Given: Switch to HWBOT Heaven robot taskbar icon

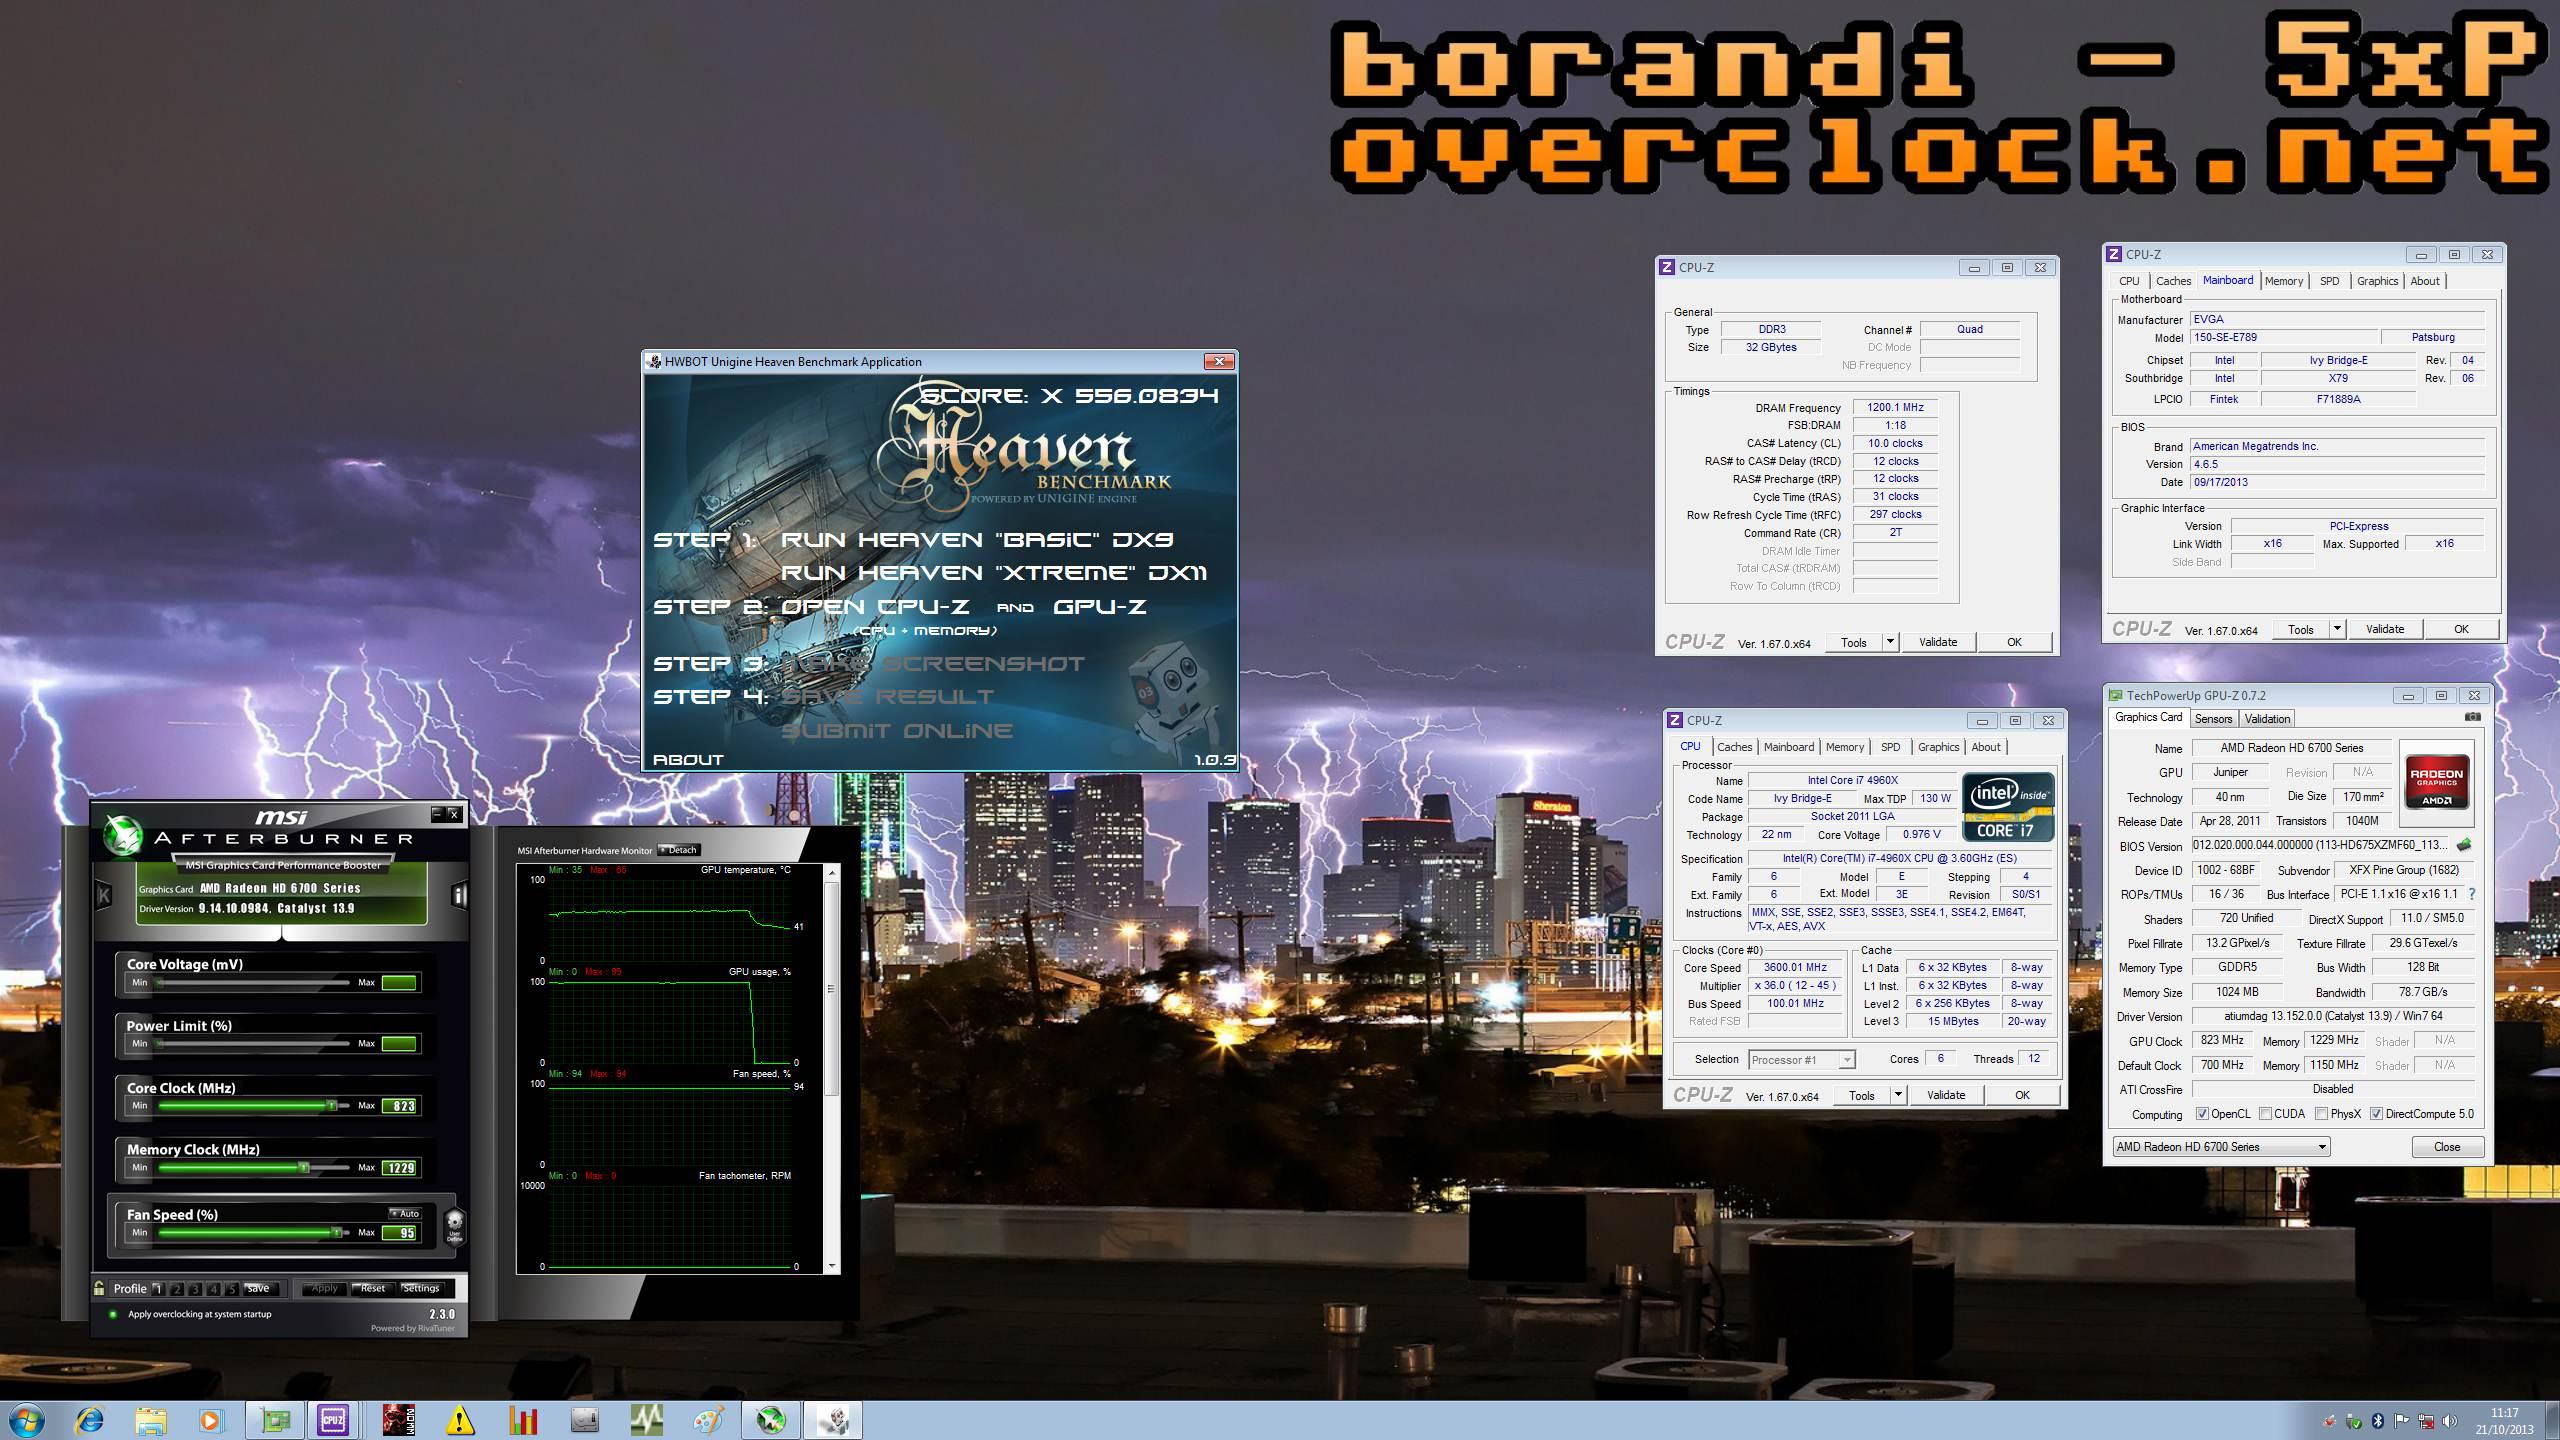Looking at the screenshot, I should (833, 1420).
